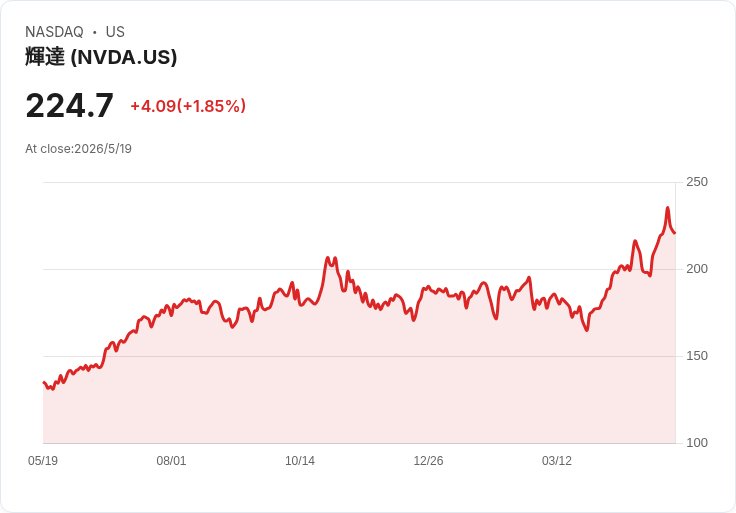
Task: Click the lowest dip after the 03/12 date
Action: point(587,330)
